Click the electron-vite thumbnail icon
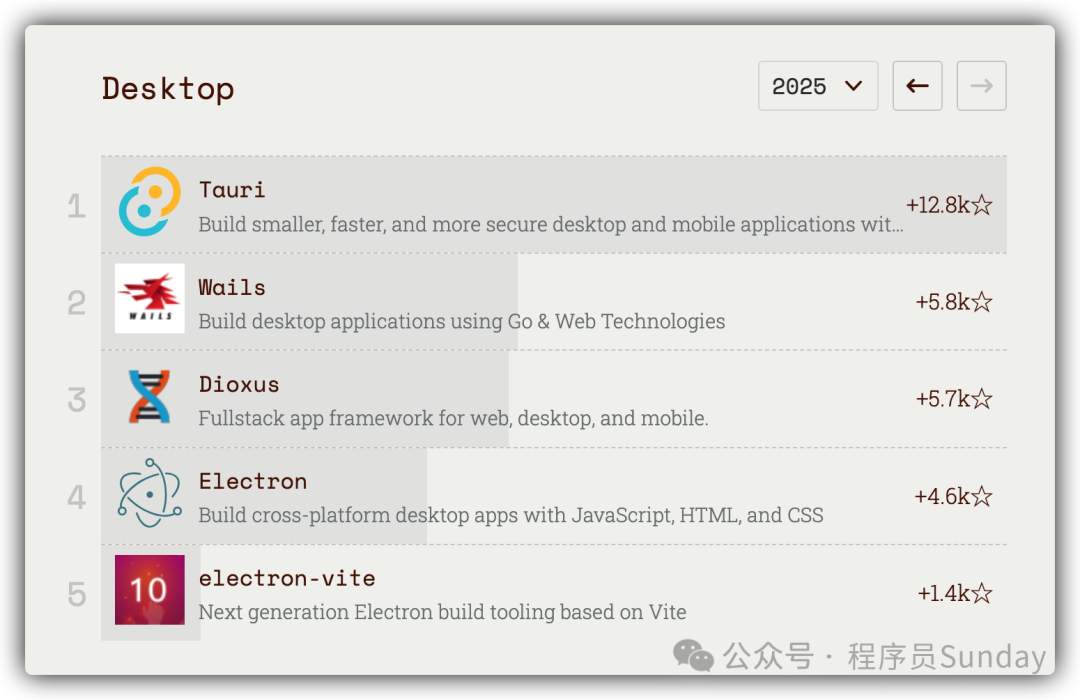The height and width of the screenshot is (700, 1080). [150, 590]
